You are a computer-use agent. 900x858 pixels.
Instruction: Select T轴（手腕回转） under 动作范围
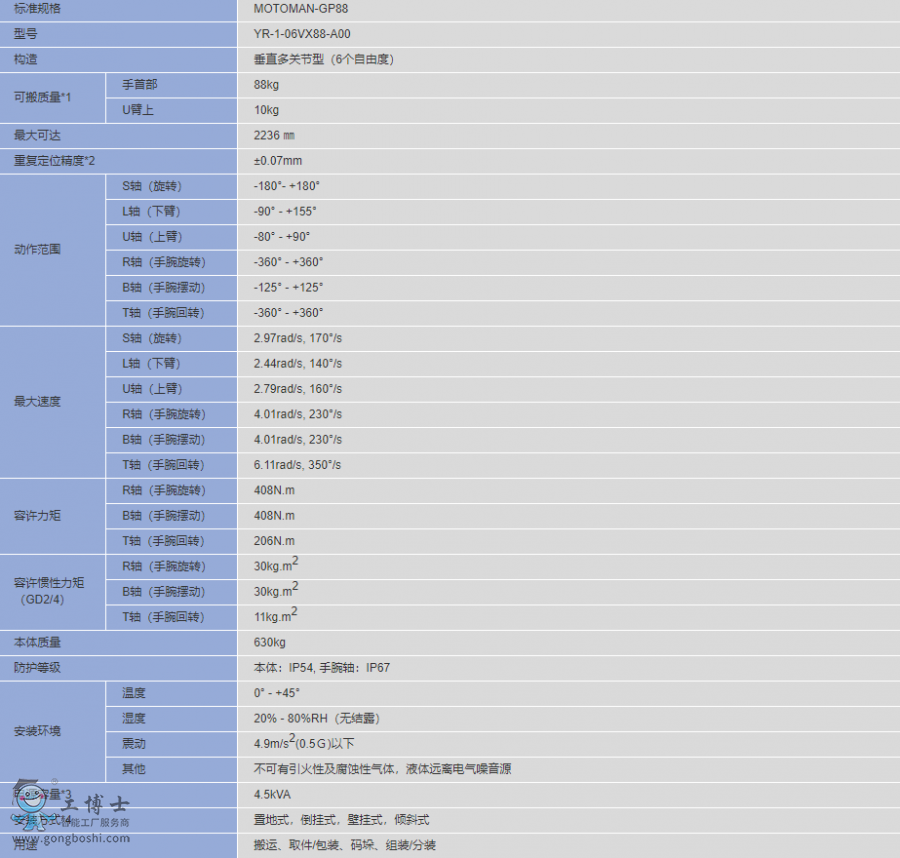[164, 313]
